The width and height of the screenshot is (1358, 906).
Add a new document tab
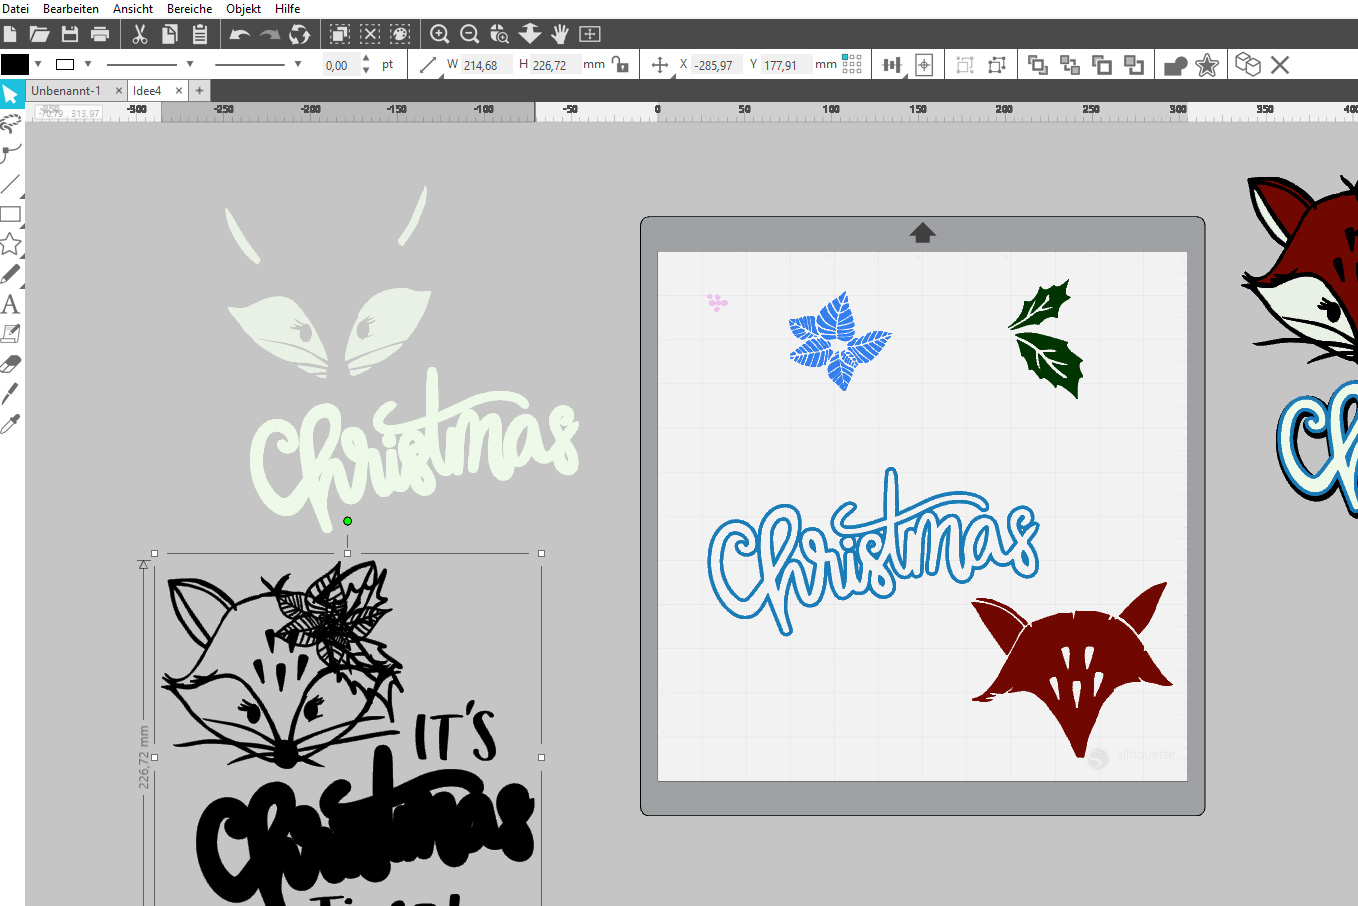(199, 90)
